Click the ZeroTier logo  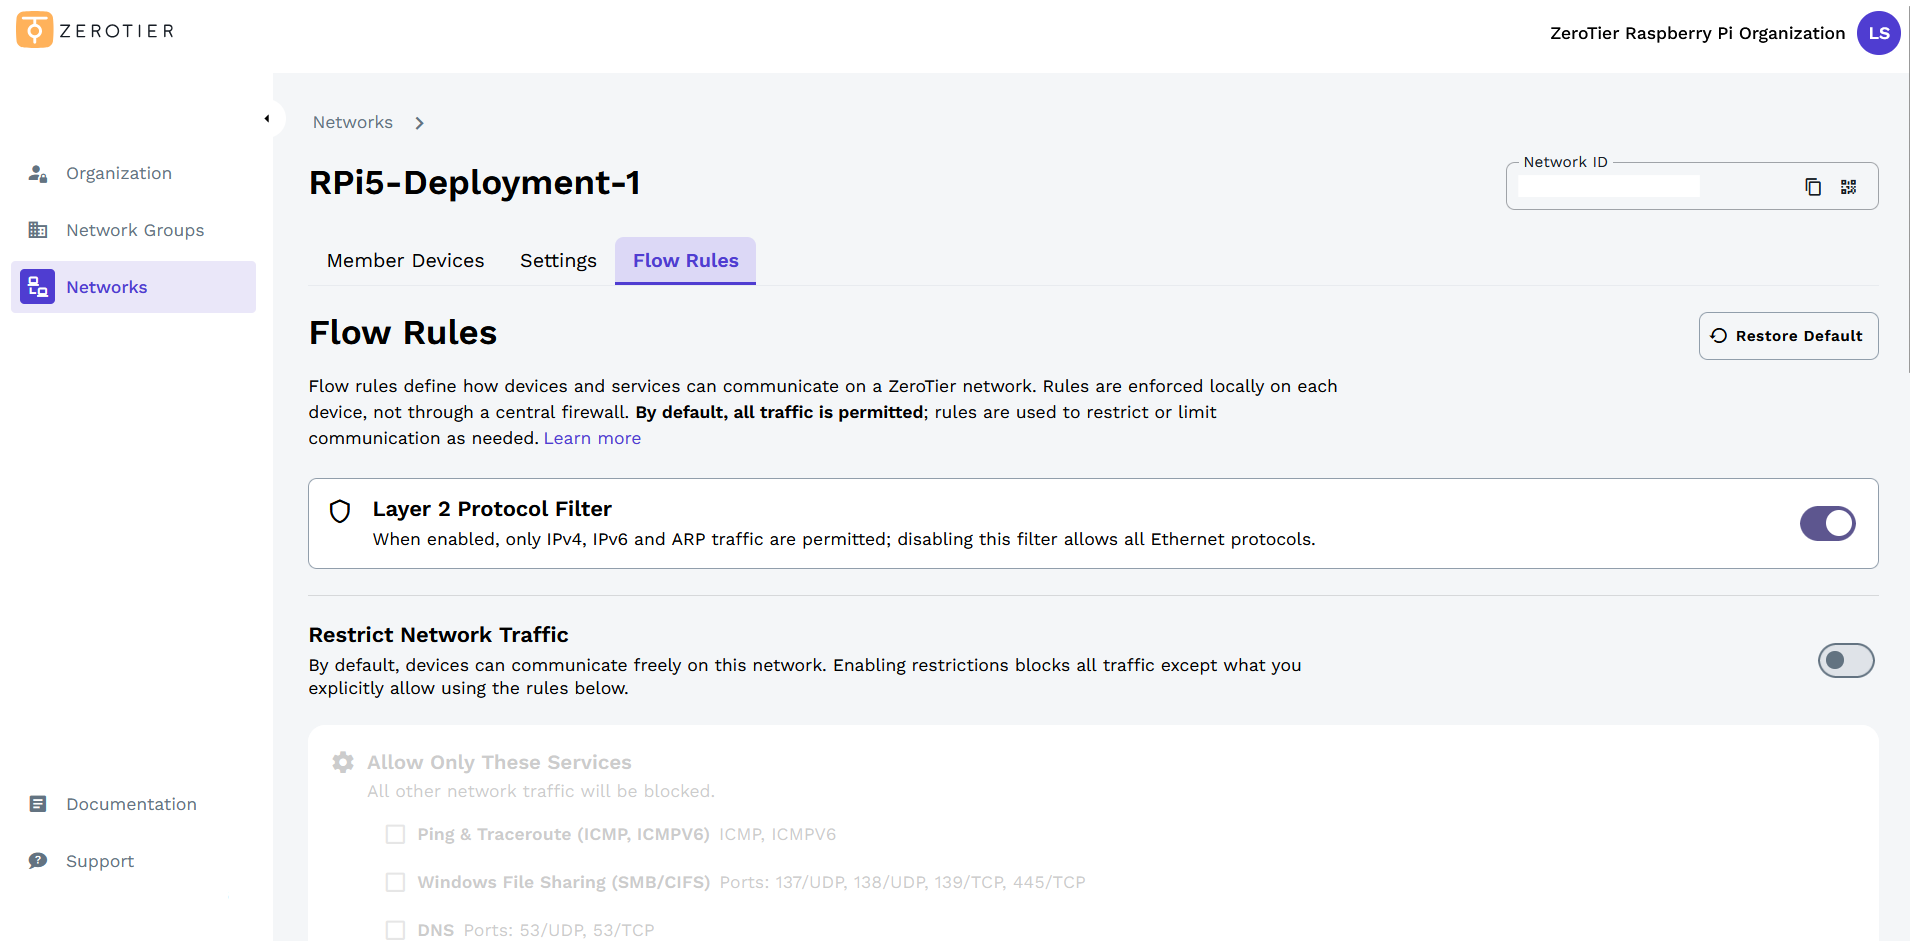tap(33, 30)
